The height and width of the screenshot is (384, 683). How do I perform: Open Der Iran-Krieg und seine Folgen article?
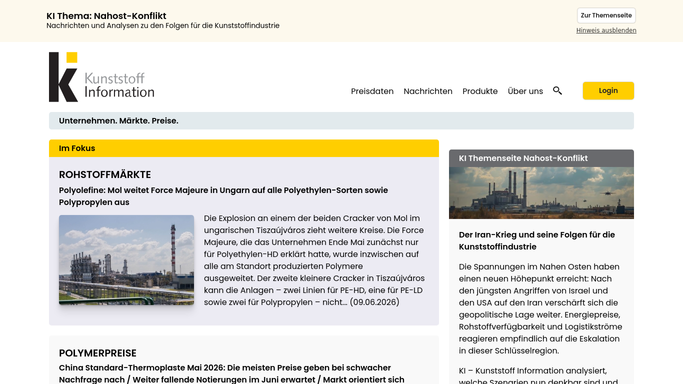tap(537, 240)
